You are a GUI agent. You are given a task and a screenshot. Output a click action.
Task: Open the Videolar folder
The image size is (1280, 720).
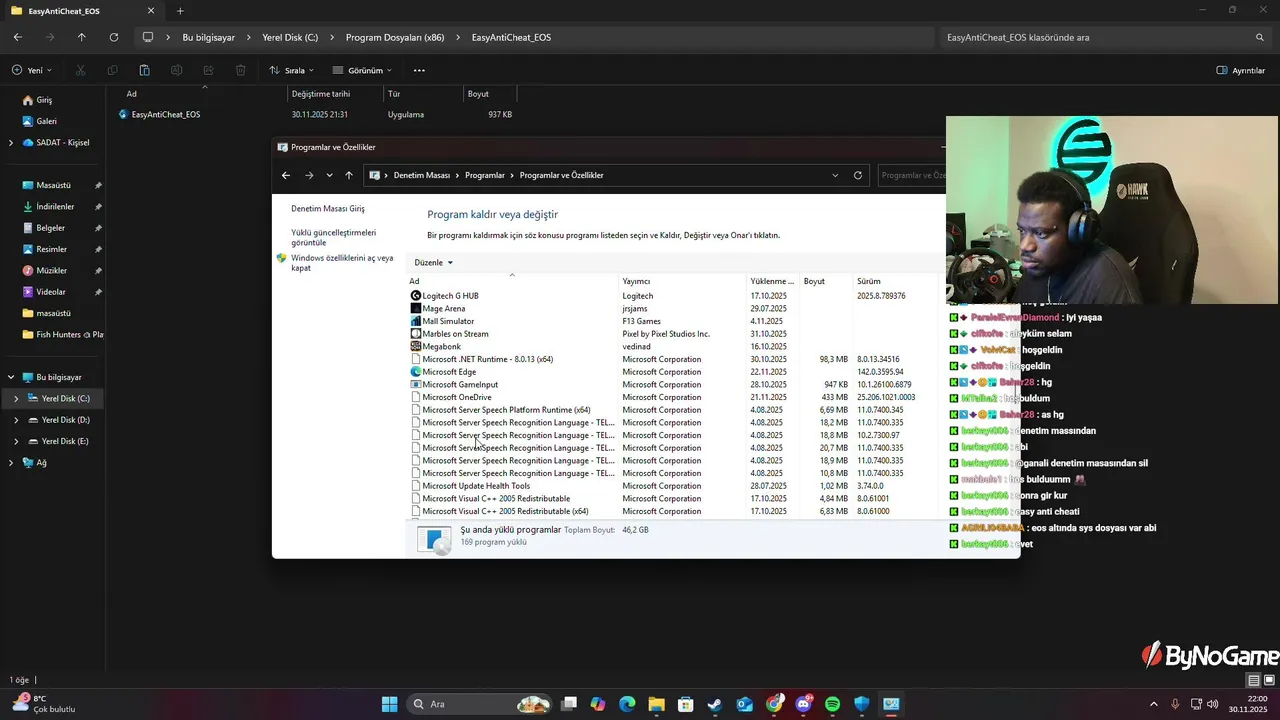(51, 292)
